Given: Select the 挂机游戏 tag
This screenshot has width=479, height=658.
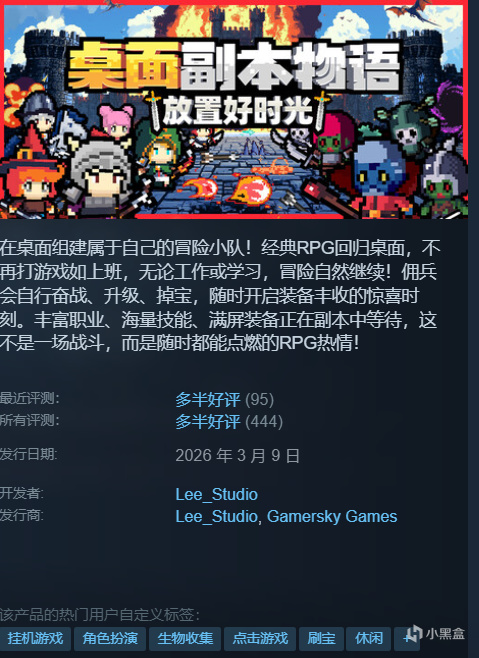Looking at the screenshot, I should (x=35, y=639).
